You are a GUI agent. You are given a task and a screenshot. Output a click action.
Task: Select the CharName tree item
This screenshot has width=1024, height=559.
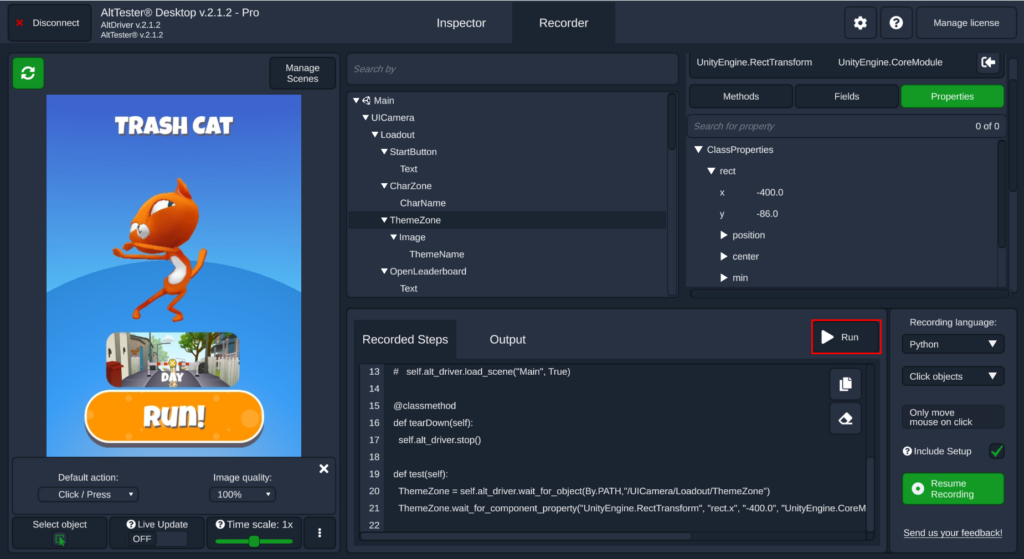click(x=423, y=203)
